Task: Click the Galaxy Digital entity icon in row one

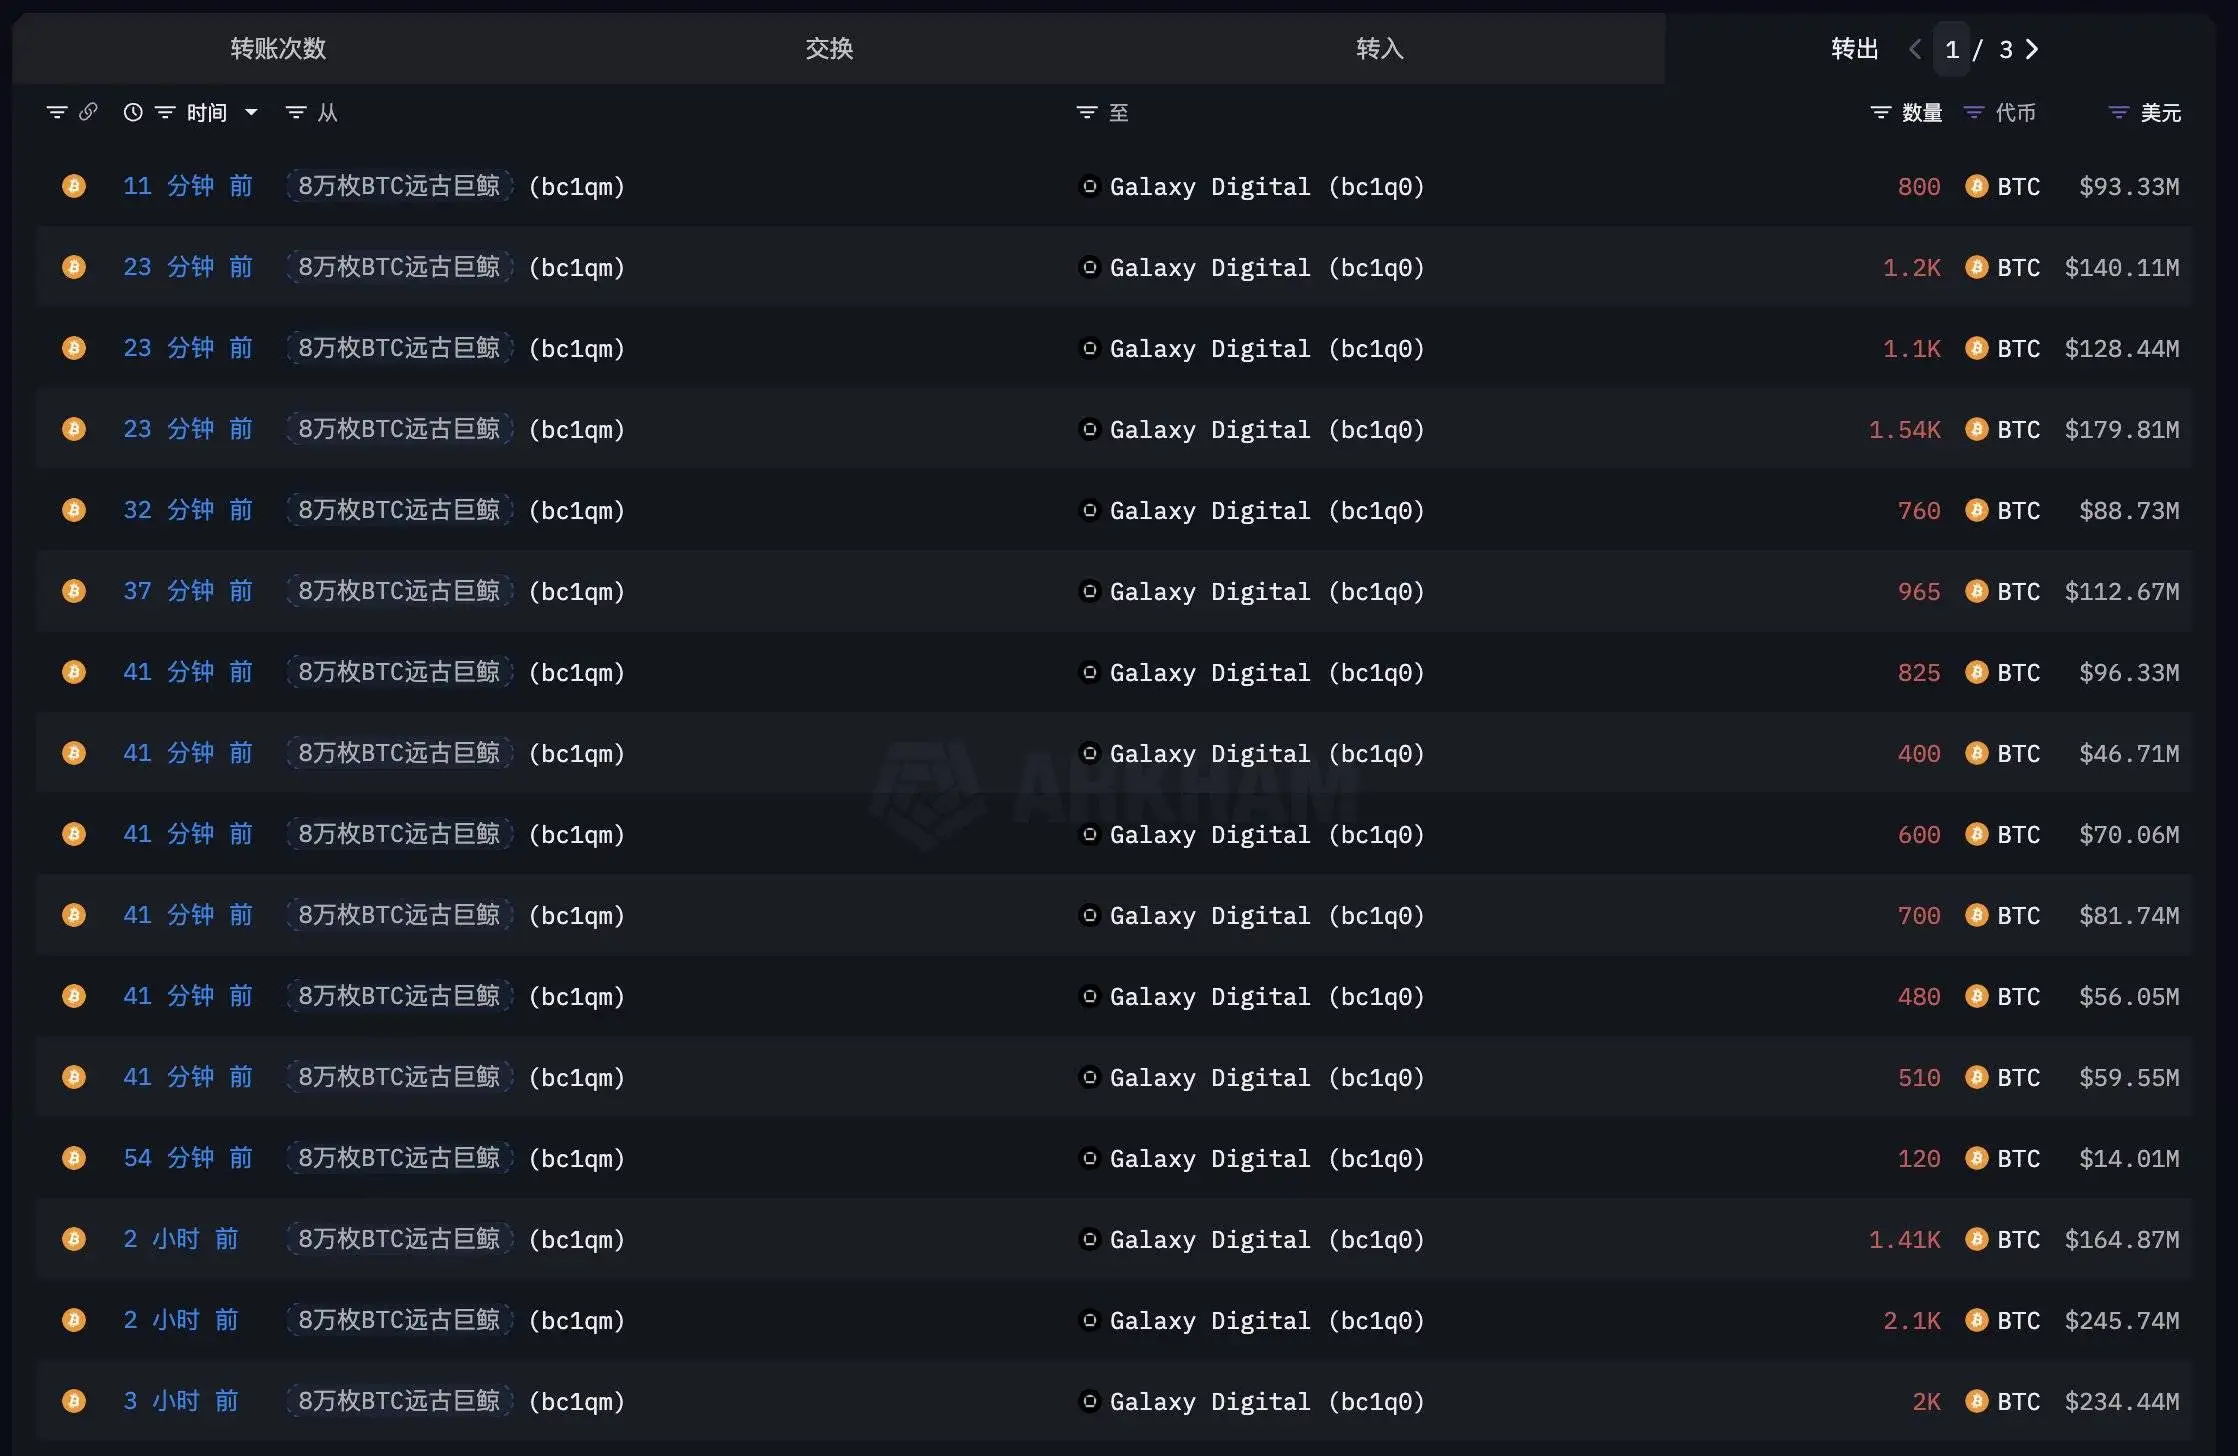Action: [1089, 186]
